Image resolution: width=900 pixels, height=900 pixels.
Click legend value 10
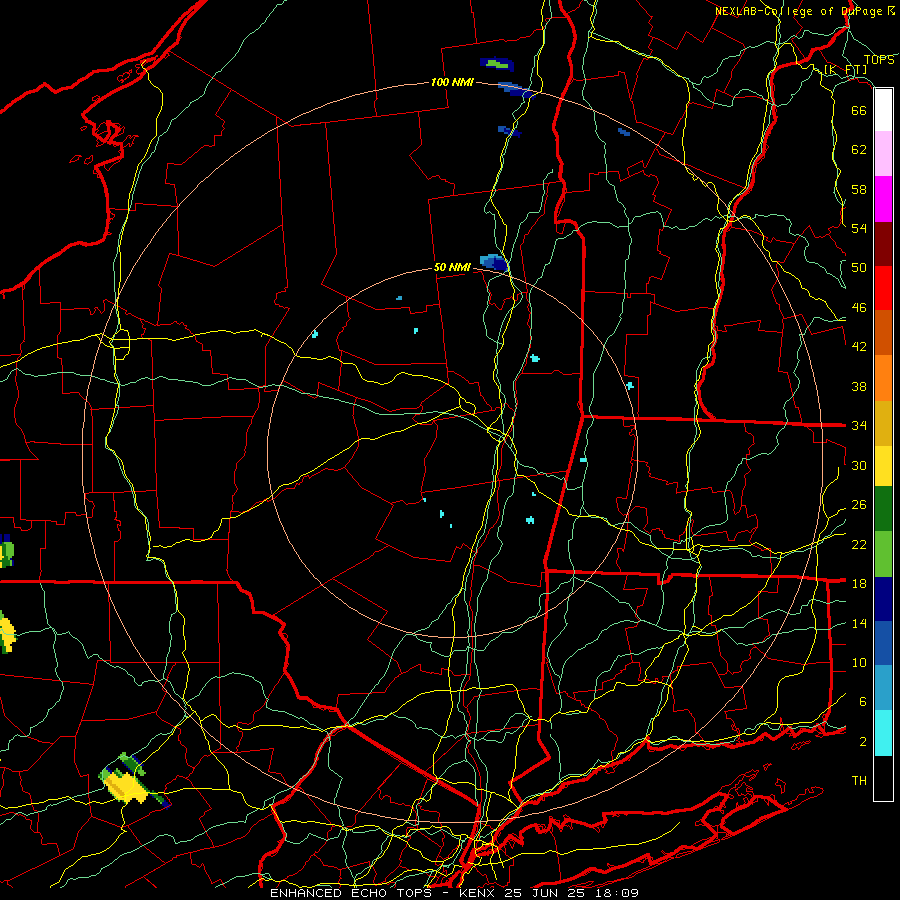(x=859, y=662)
